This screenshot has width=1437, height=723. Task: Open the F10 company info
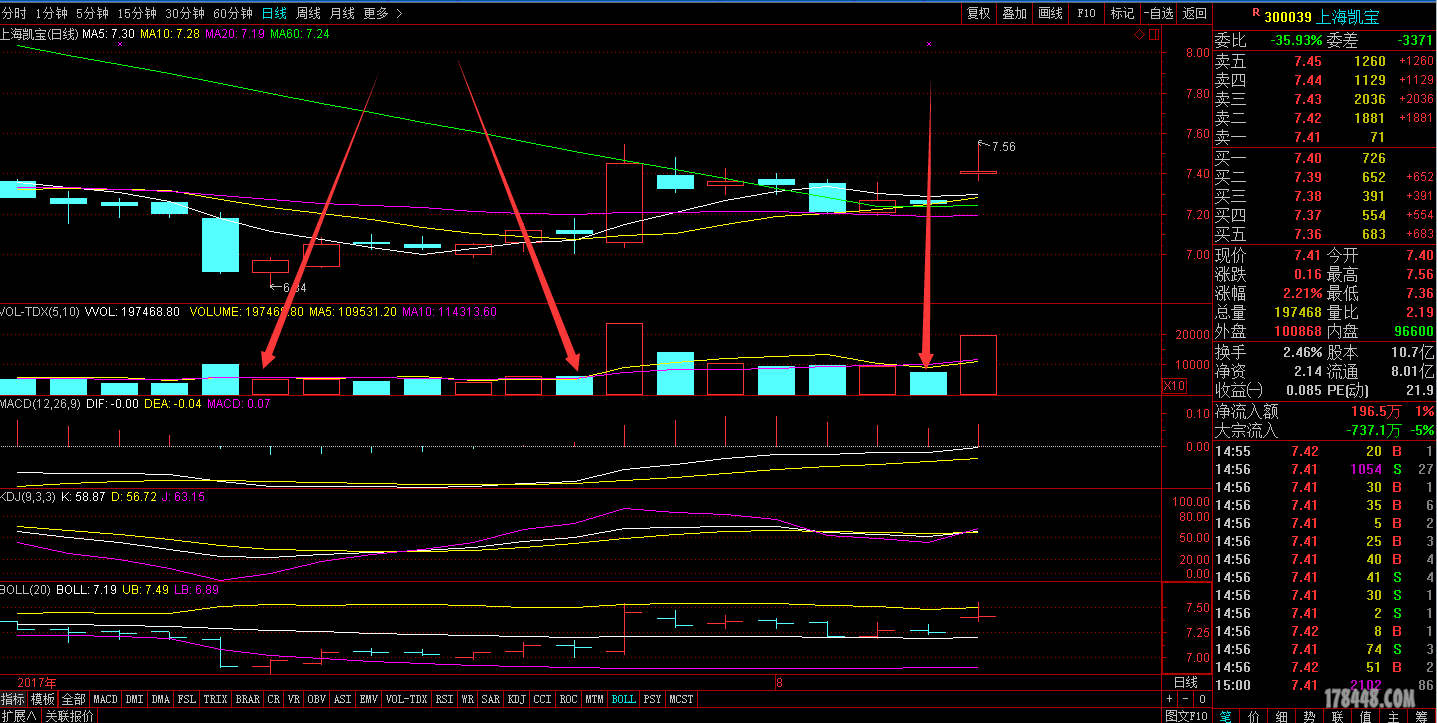[x=1086, y=13]
